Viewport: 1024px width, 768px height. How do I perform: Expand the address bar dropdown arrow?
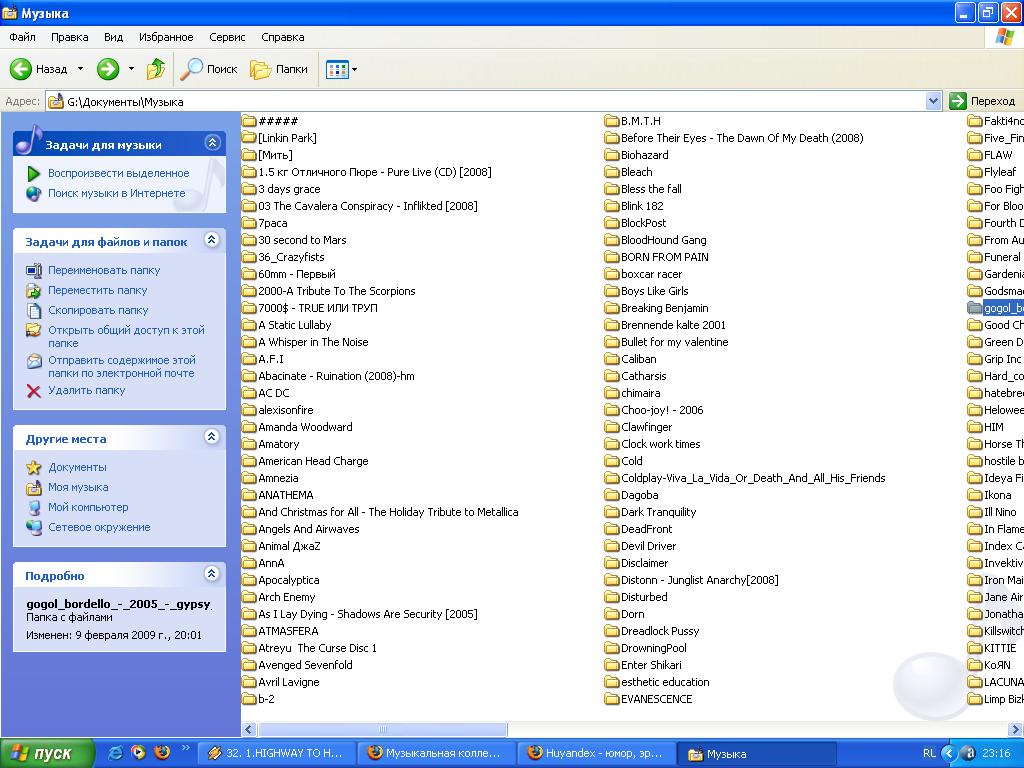coord(933,101)
